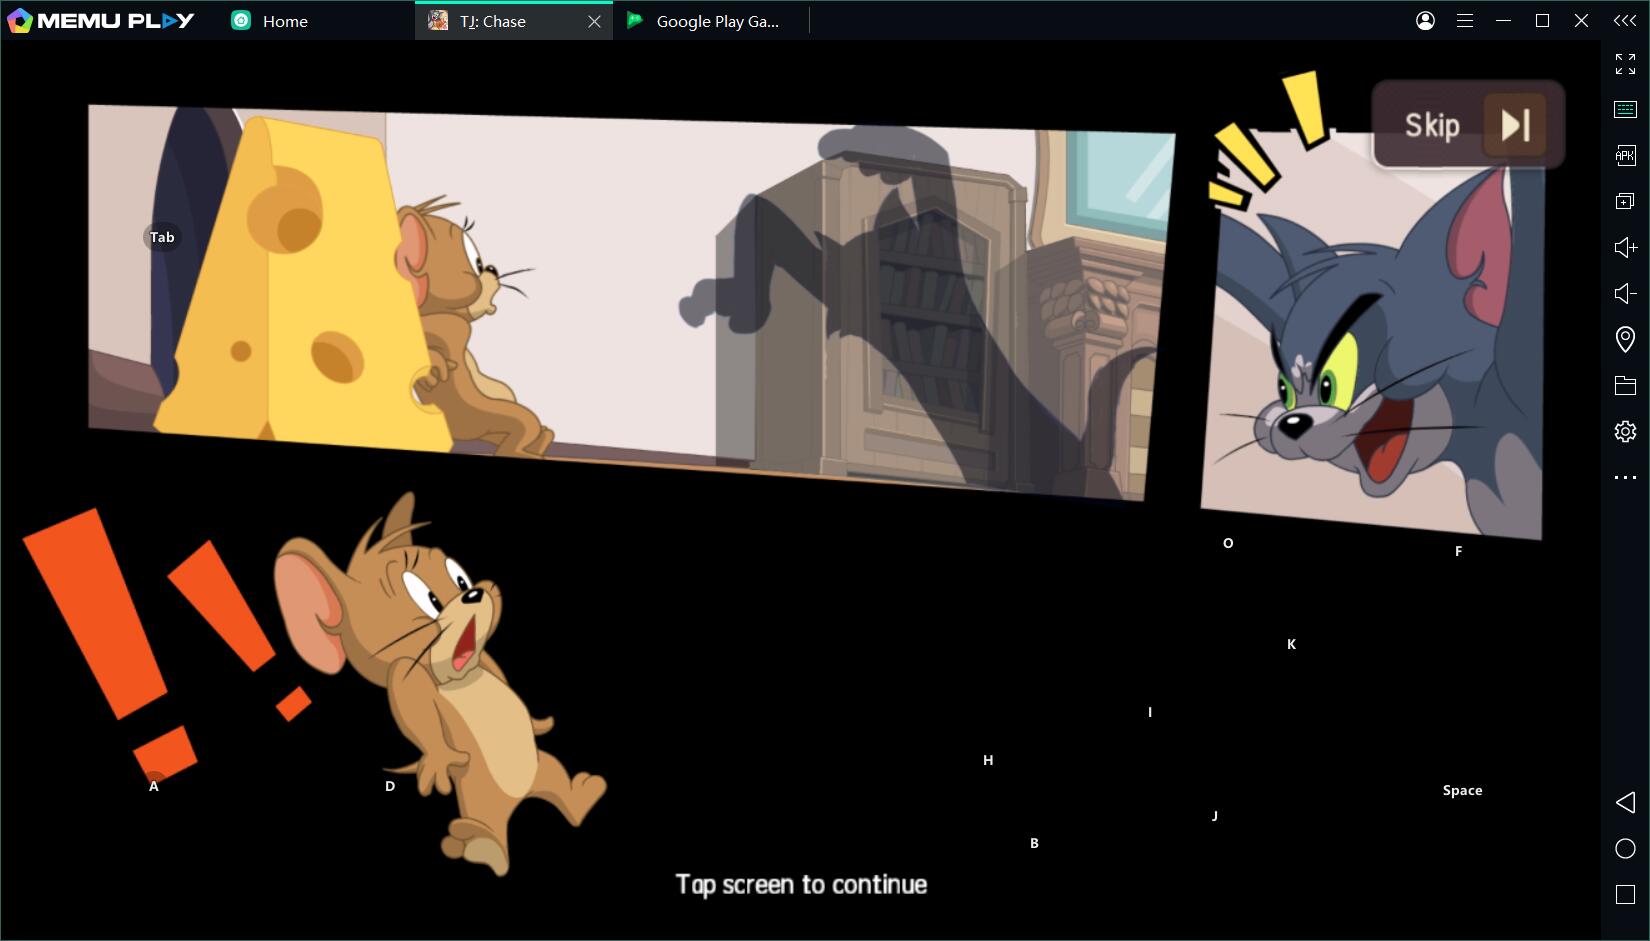Switch to the Home tab
The height and width of the screenshot is (941, 1650).
click(284, 21)
